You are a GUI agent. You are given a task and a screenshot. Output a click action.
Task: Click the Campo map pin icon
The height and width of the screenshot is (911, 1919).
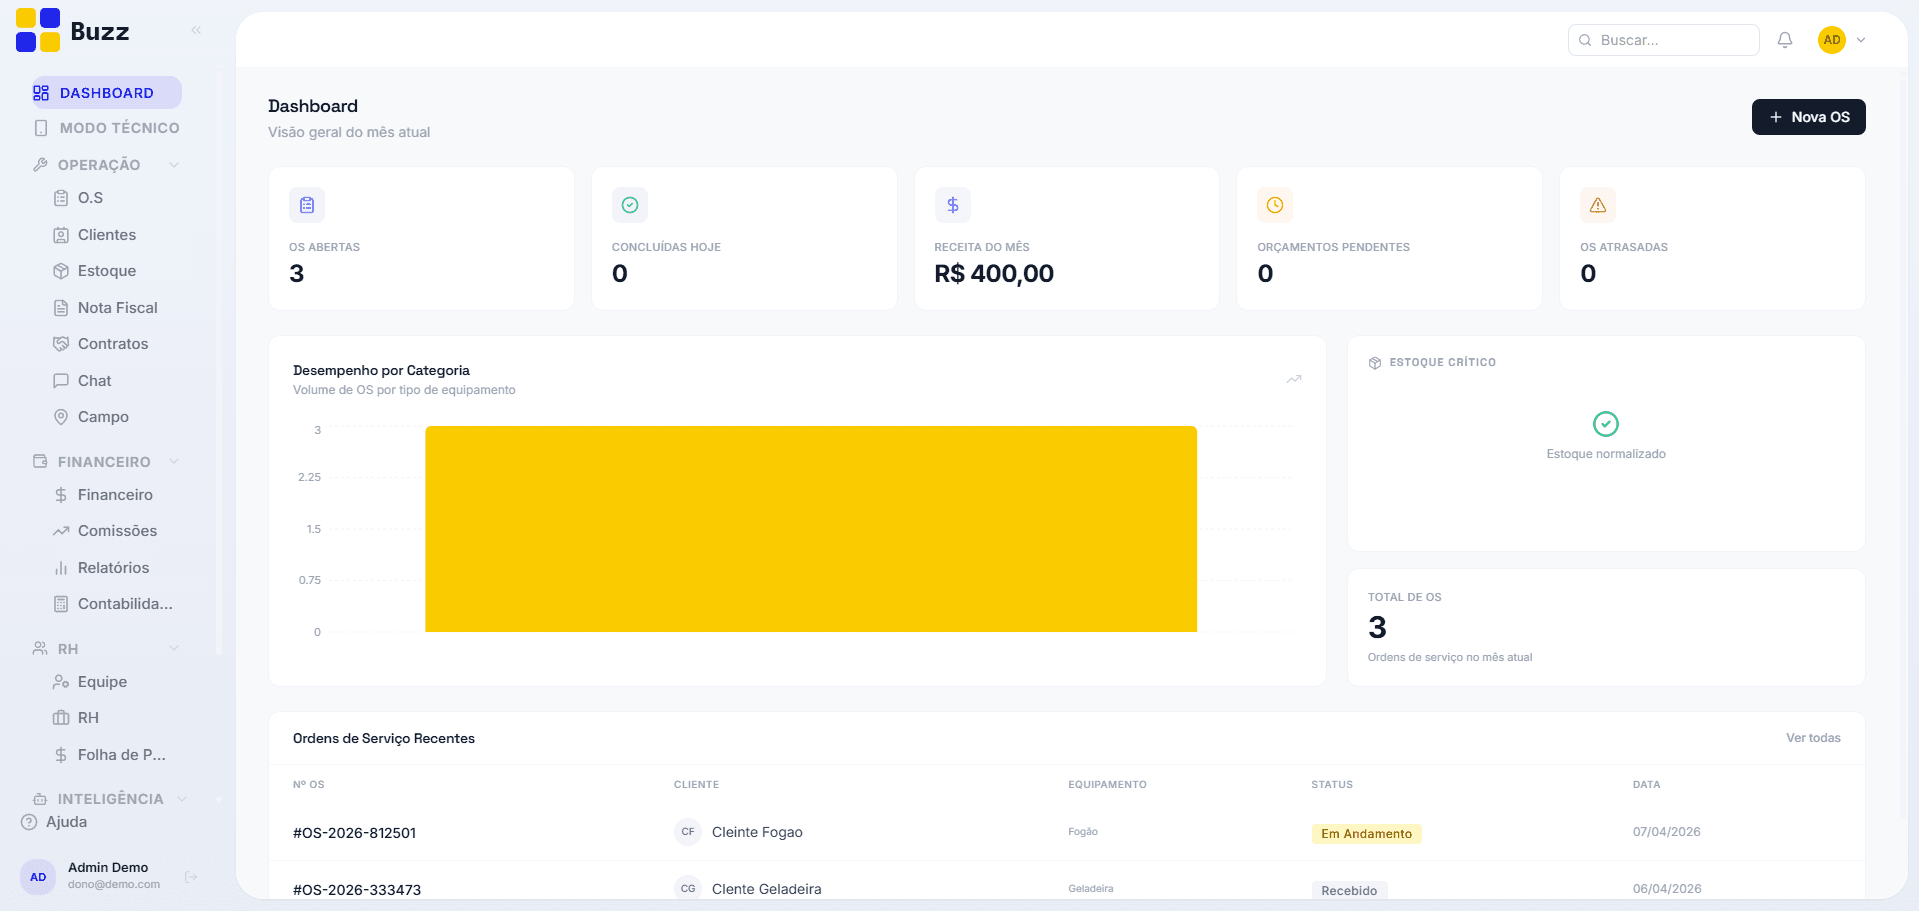point(61,417)
